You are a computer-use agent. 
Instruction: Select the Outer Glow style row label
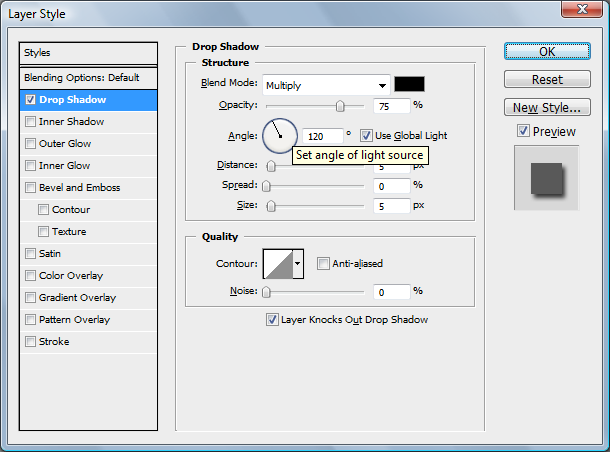click(x=65, y=144)
